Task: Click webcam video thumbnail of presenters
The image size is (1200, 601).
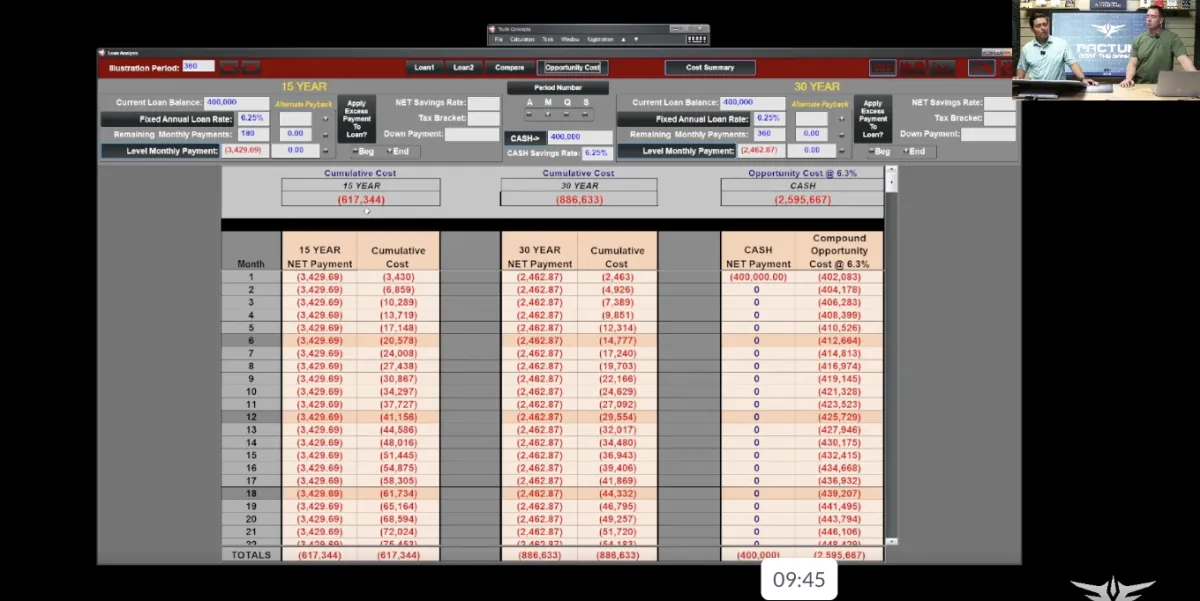Action: coord(1106,49)
